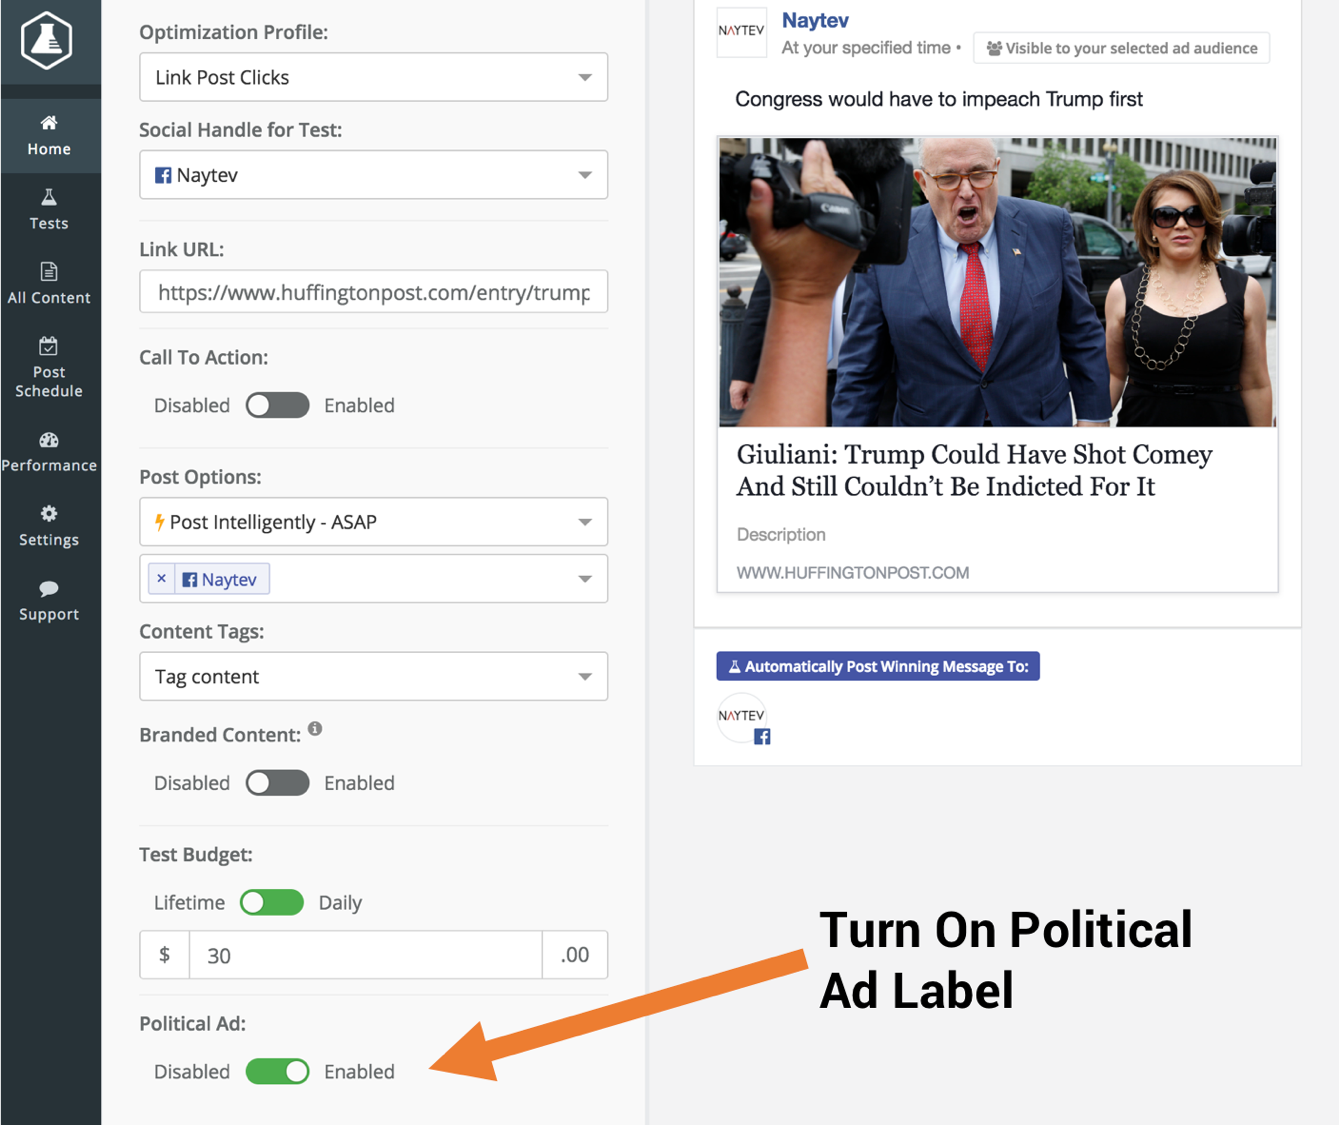Image resolution: width=1339 pixels, height=1125 pixels.
Task: Expand the Social Handle for Test dropdown
Action: [373, 175]
